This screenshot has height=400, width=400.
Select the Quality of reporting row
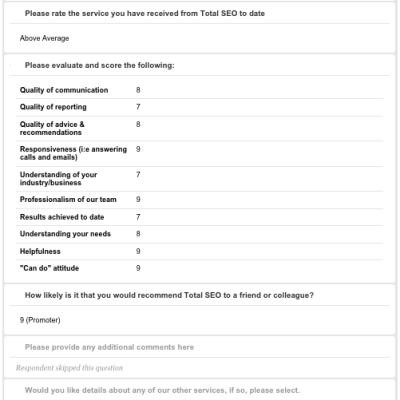click(x=199, y=107)
